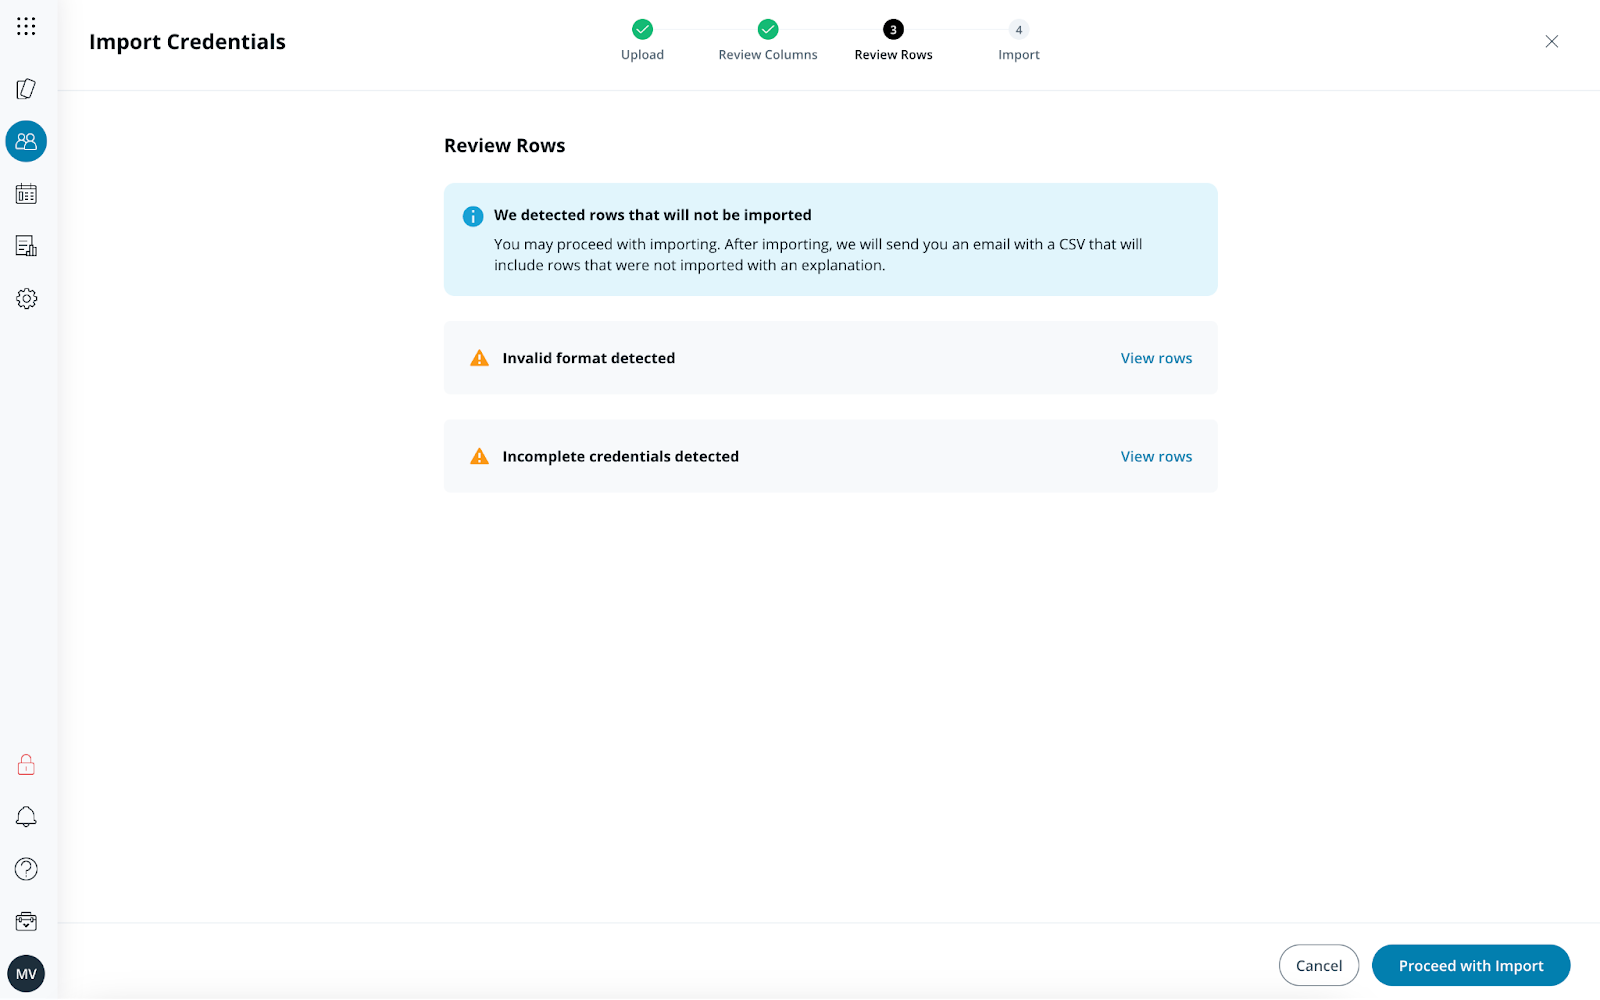Open the MV user avatar menu
The image size is (1600, 1000).
(x=26, y=974)
